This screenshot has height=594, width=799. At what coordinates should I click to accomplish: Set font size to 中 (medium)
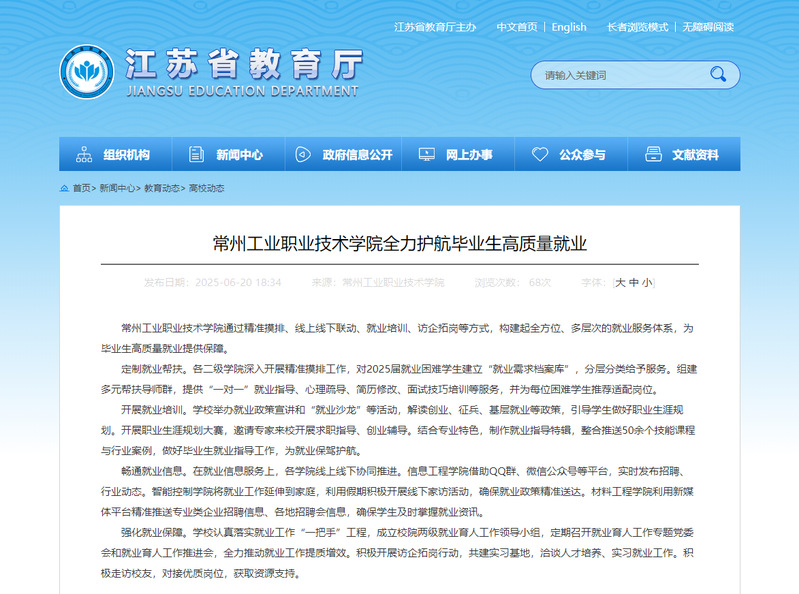[x=634, y=283]
